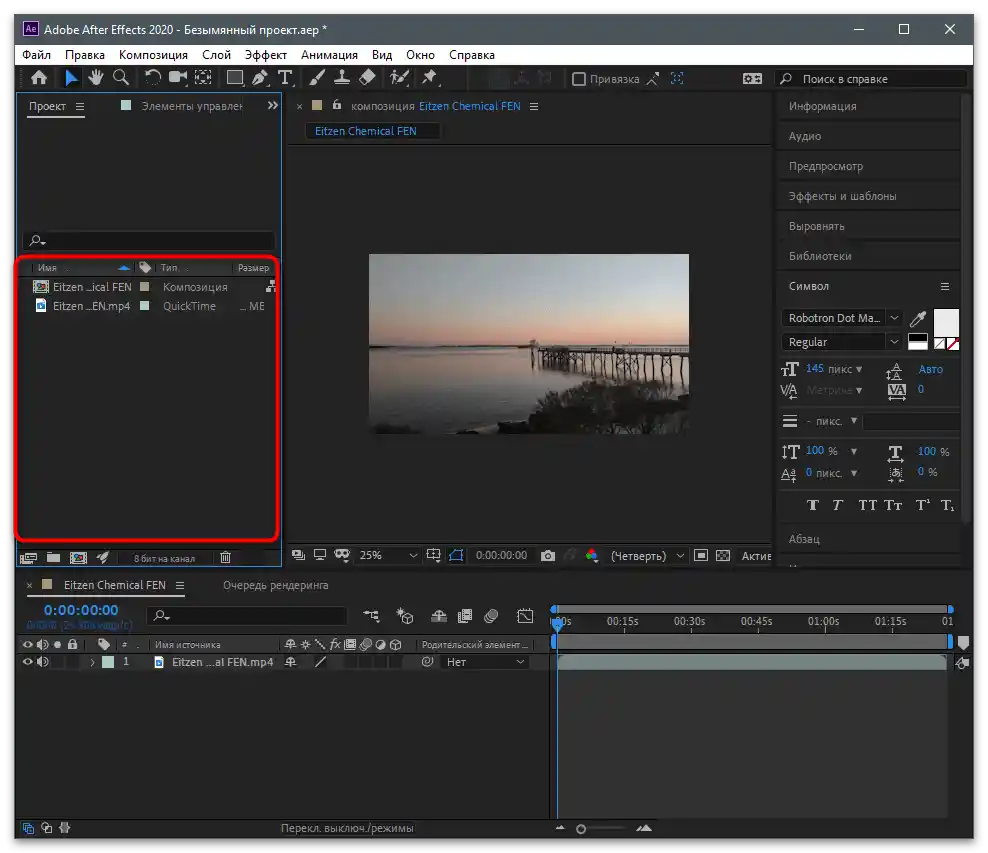Click the timeline zoom slider knob
This screenshot has width=988, height=853.
click(x=581, y=829)
